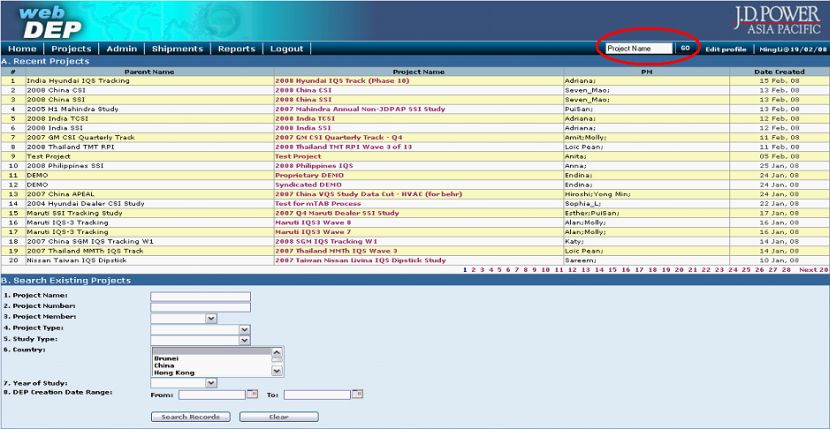Open the Projects menu
Image resolution: width=830 pixels, height=429 pixels.
[x=71, y=49]
